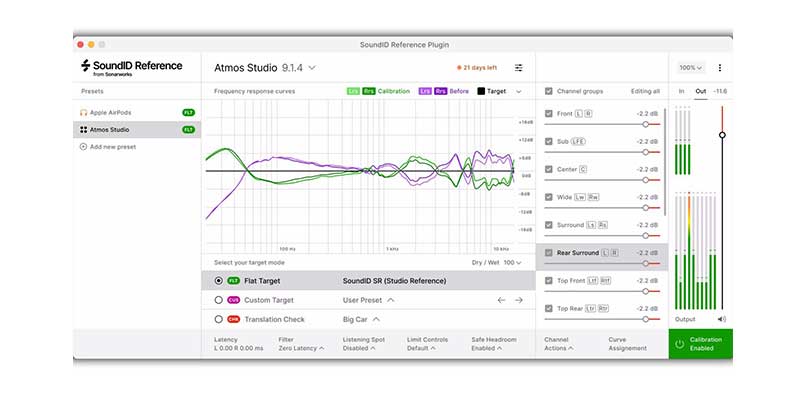Select the Flat Target radio button

point(219,281)
